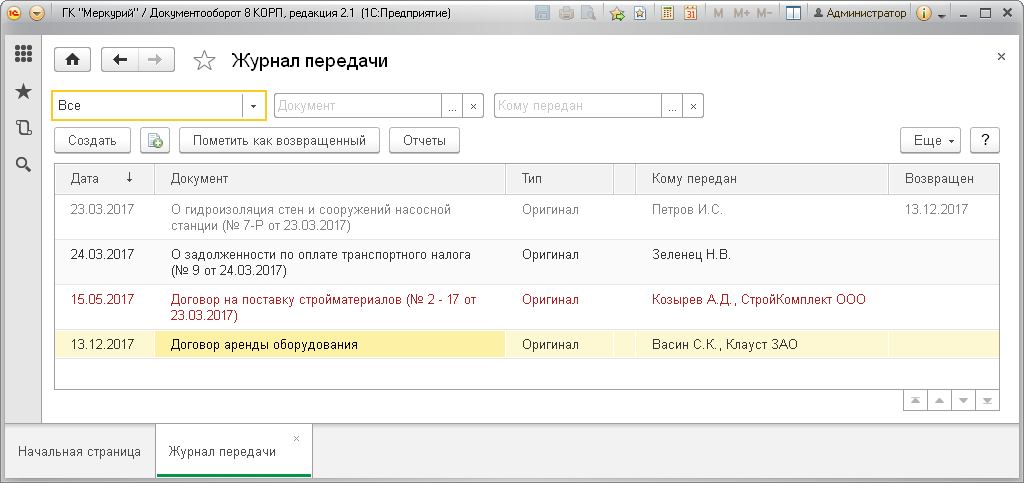Viewport: 1024px width, 483px height.
Task: Click the Print icon in title bar
Action: coord(566,13)
